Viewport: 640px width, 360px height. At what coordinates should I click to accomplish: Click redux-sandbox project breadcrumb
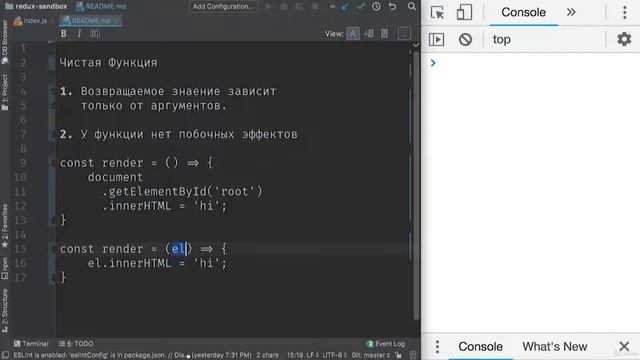pyautogui.click(x=36, y=7)
